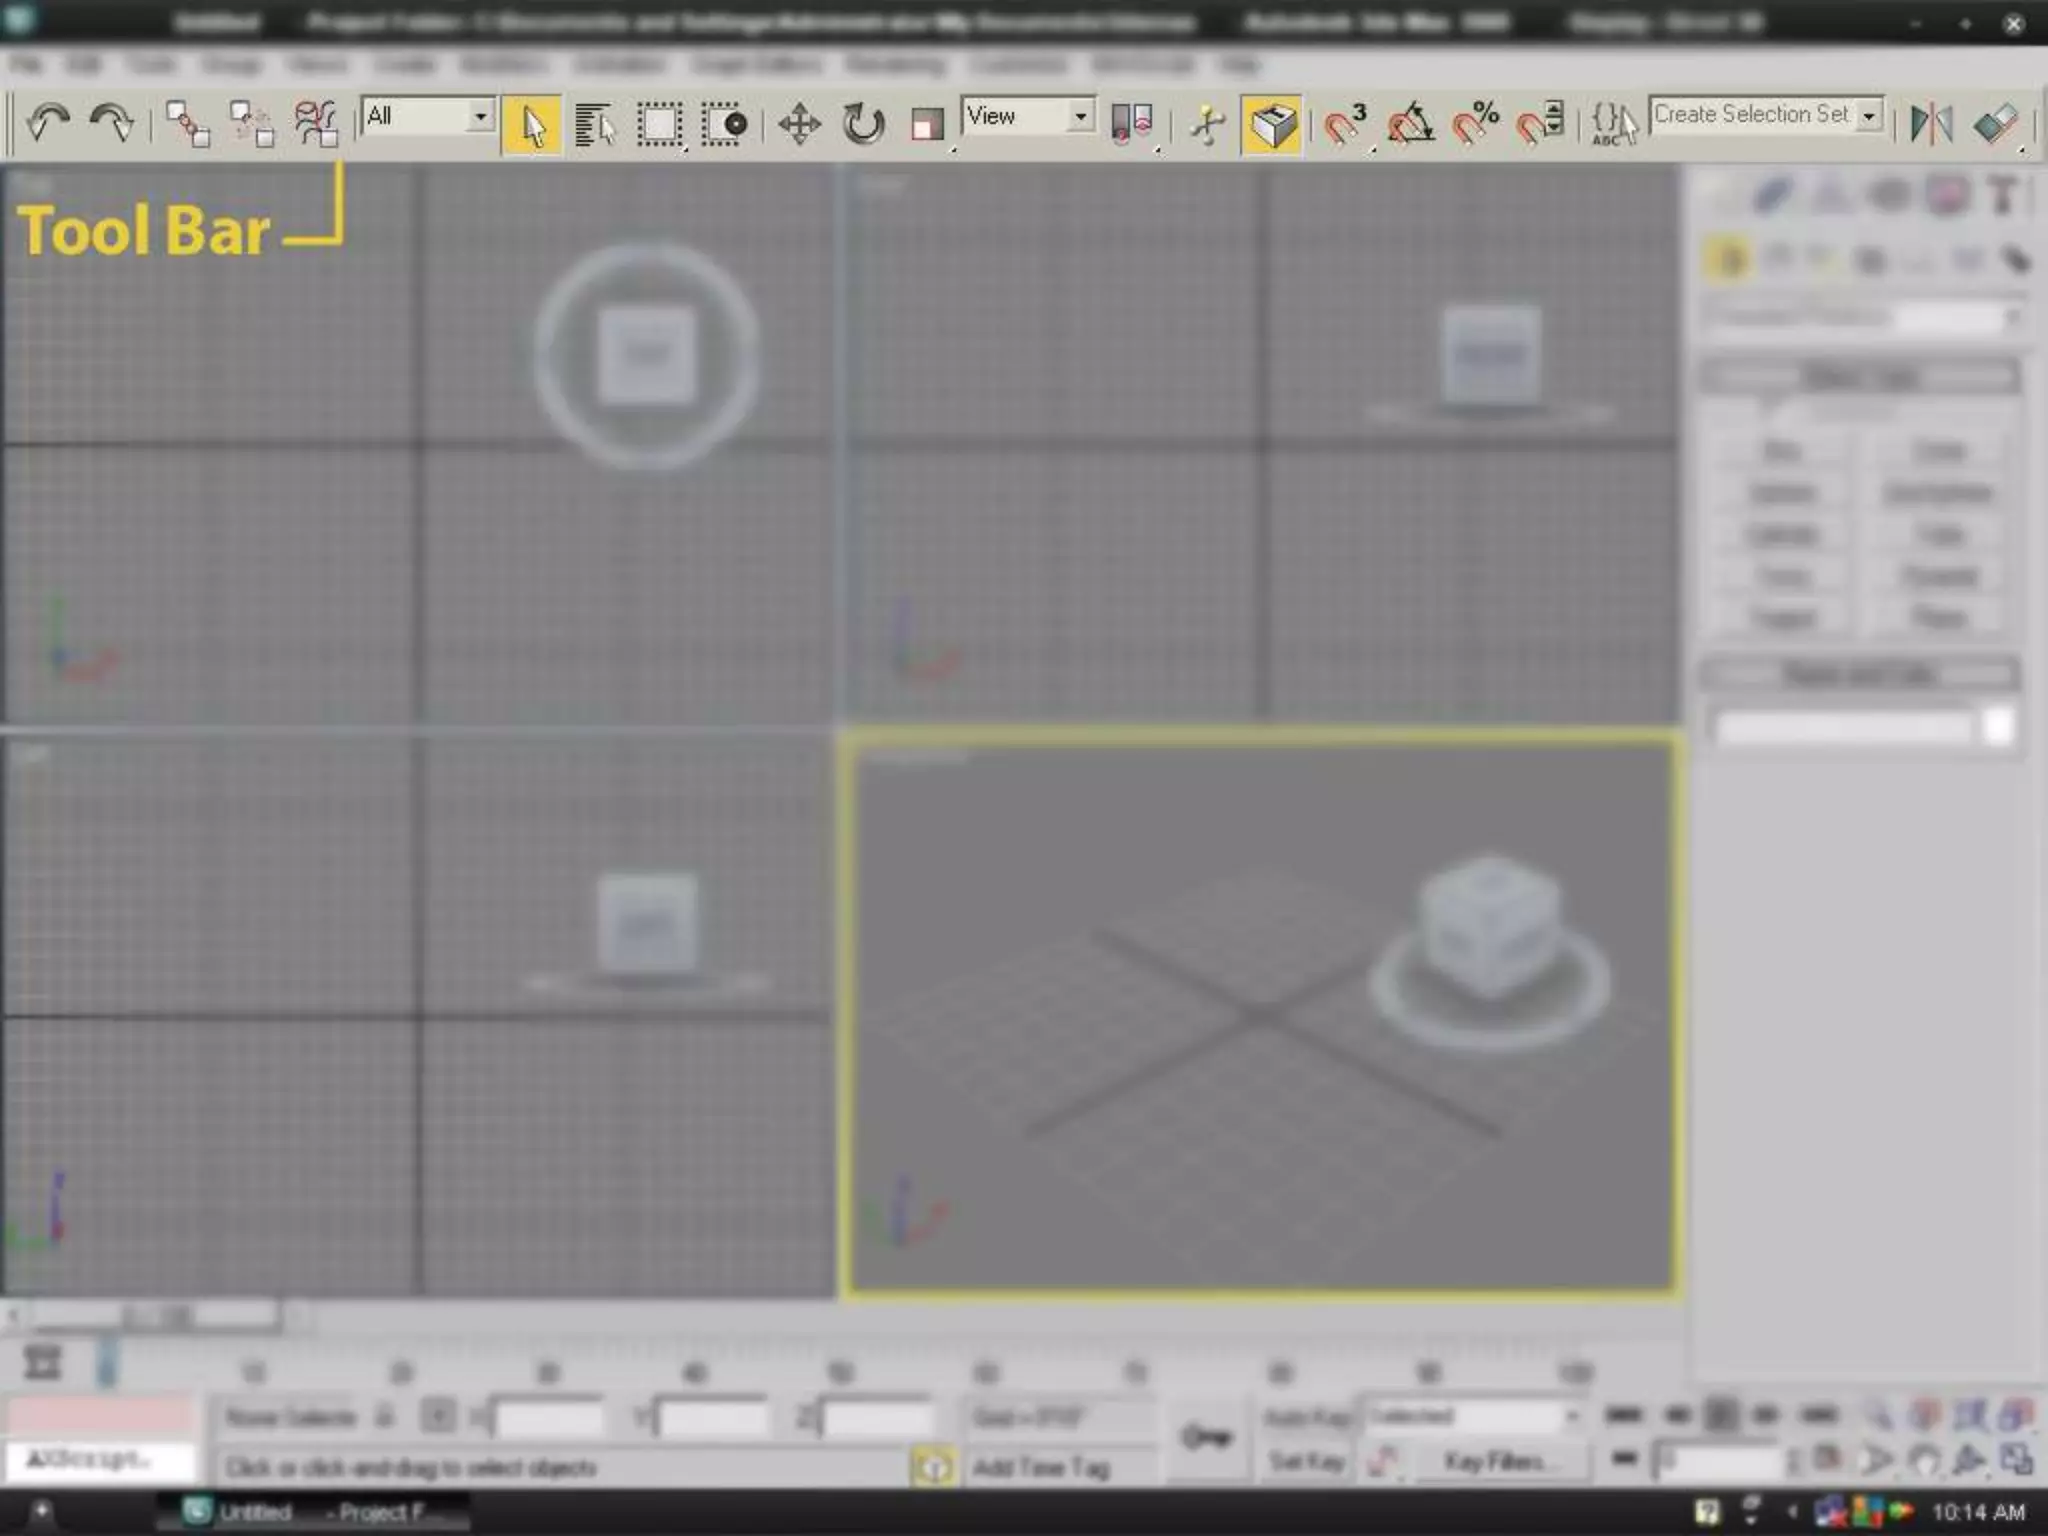The width and height of the screenshot is (2048, 1536).
Task: Click the Untitled project taskbar button
Action: 315,1512
